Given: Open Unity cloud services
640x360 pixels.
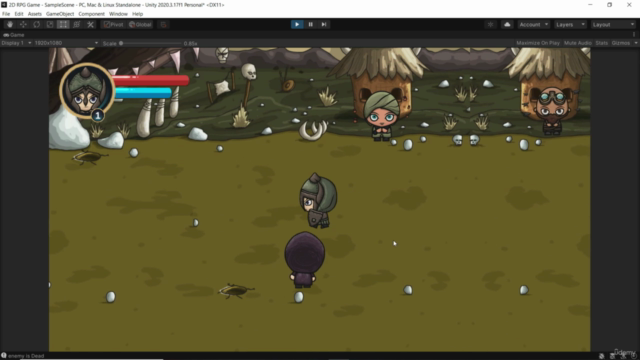Looking at the screenshot, I should click(x=507, y=24).
